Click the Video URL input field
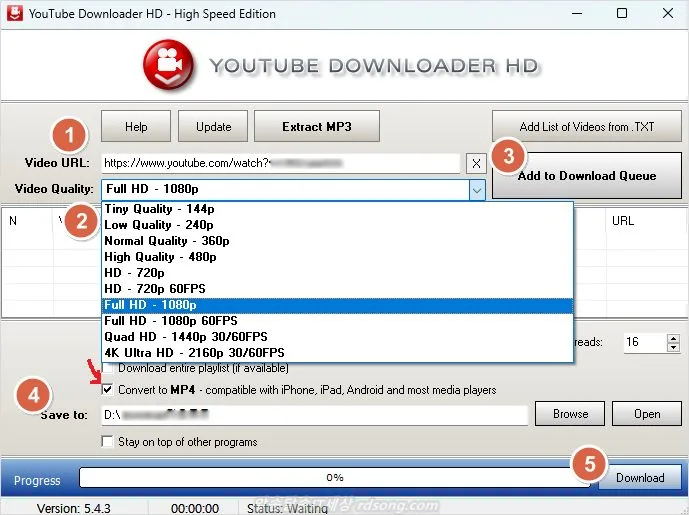The height and width of the screenshot is (515, 689). [x=280, y=162]
